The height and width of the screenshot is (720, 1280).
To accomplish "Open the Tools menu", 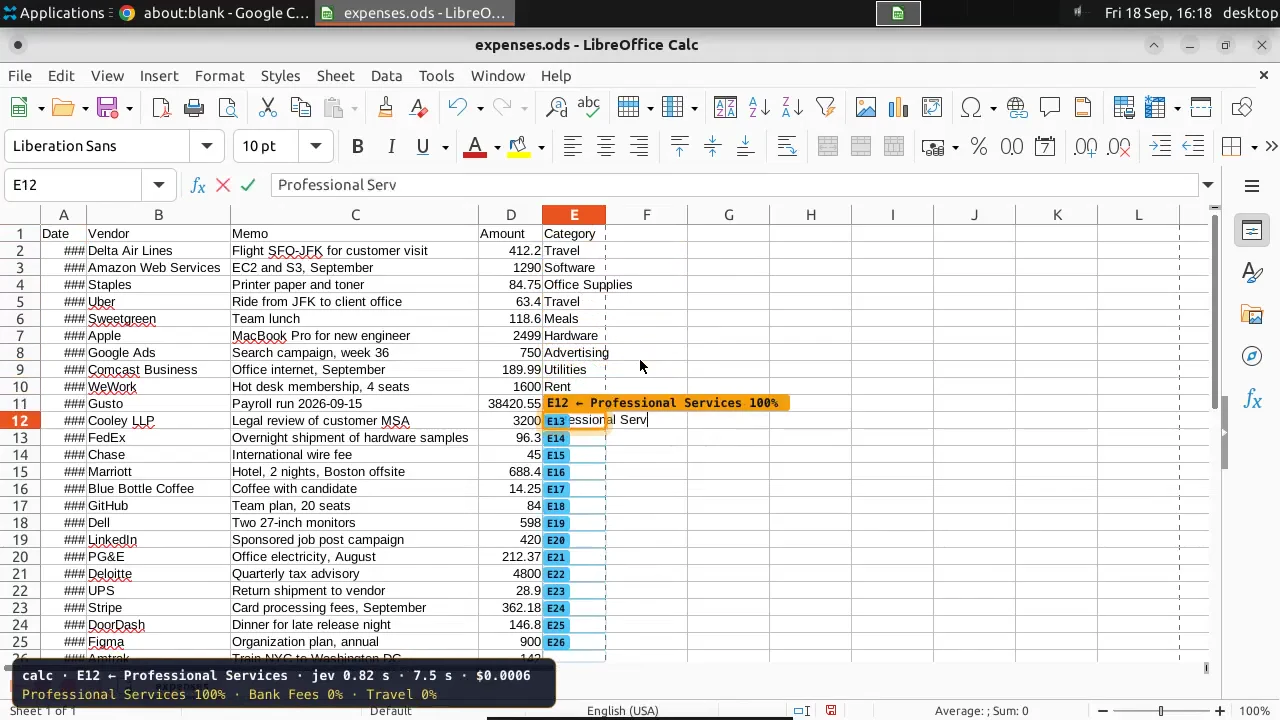I will (x=436, y=76).
